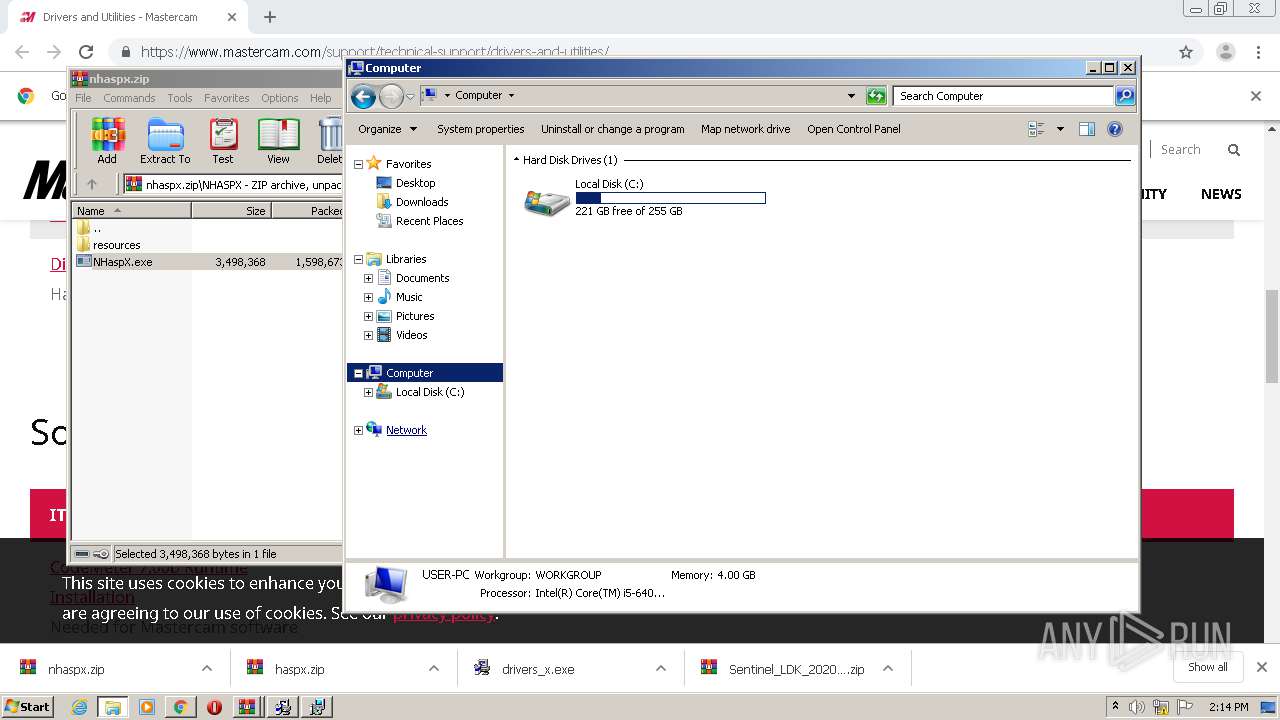The height and width of the screenshot is (720, 1280).
Task: Sort WinRAR list by Size column
Action: [231, 211]
